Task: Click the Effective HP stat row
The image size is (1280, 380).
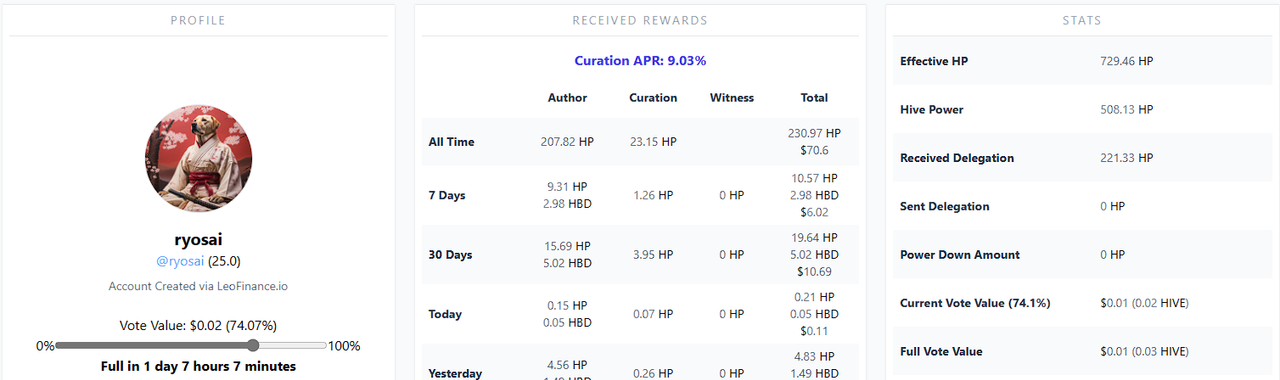Action: click(1083, 61)
